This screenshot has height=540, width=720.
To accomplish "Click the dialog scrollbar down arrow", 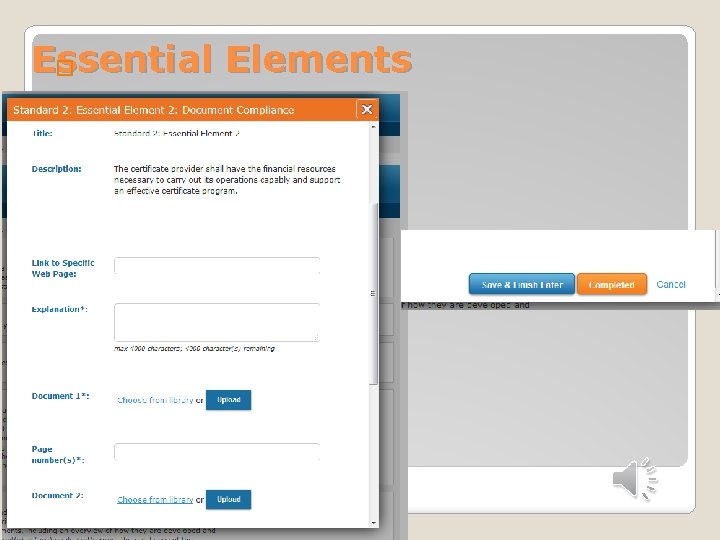I will click(x=373, y=523).
